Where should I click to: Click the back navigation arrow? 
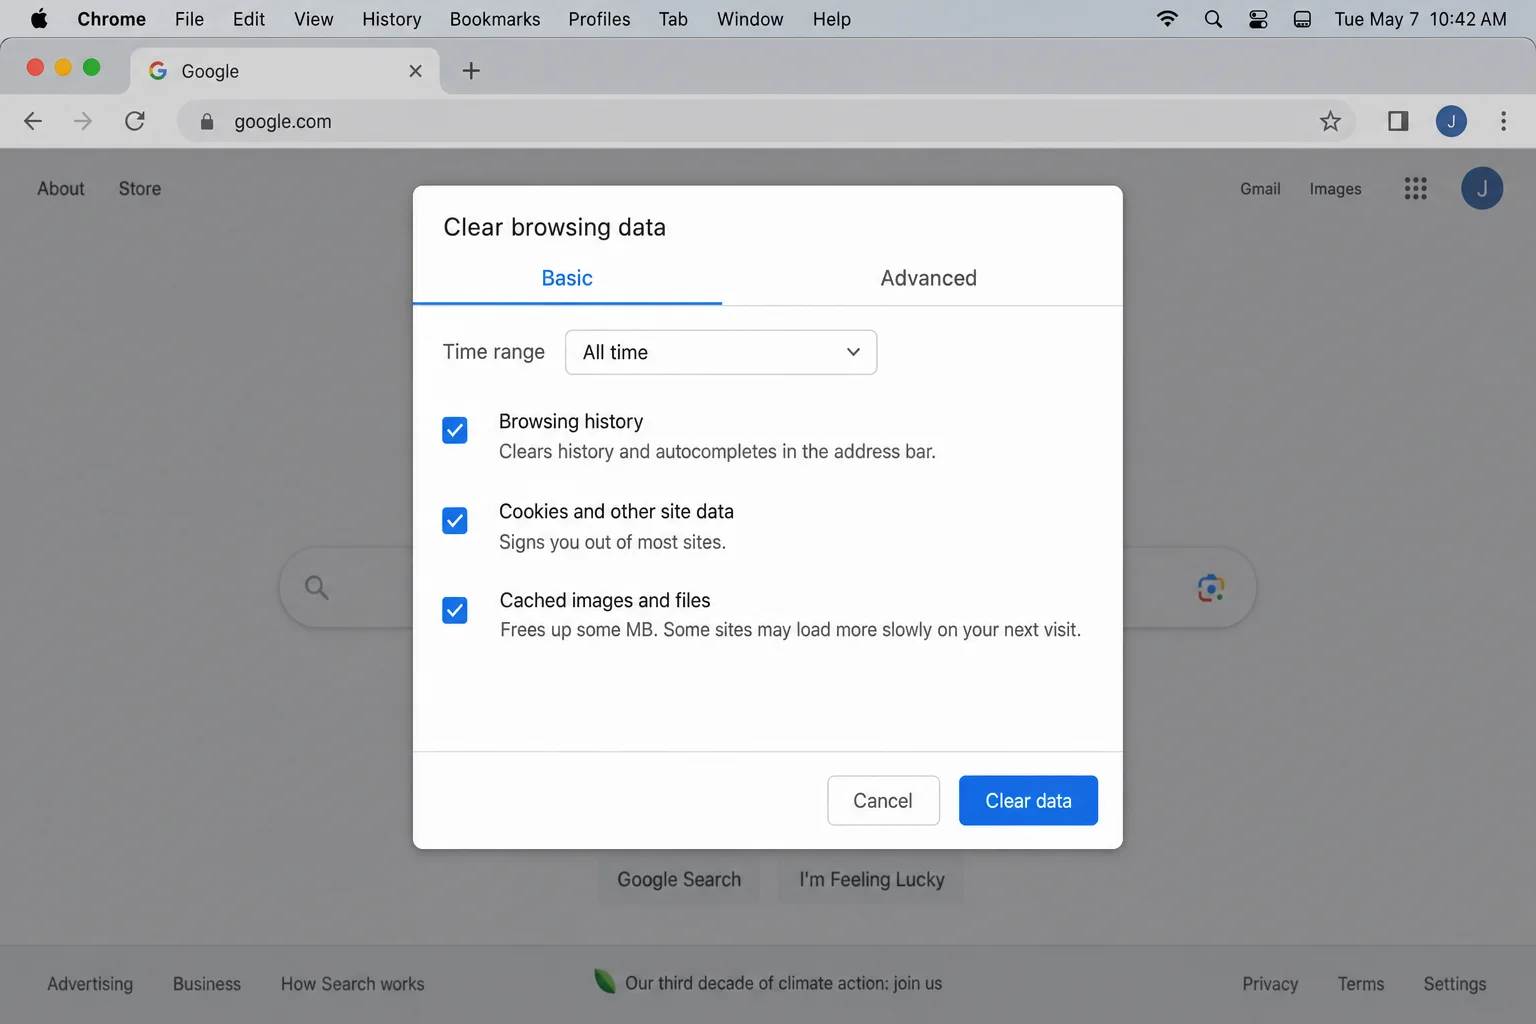[33, 121]
